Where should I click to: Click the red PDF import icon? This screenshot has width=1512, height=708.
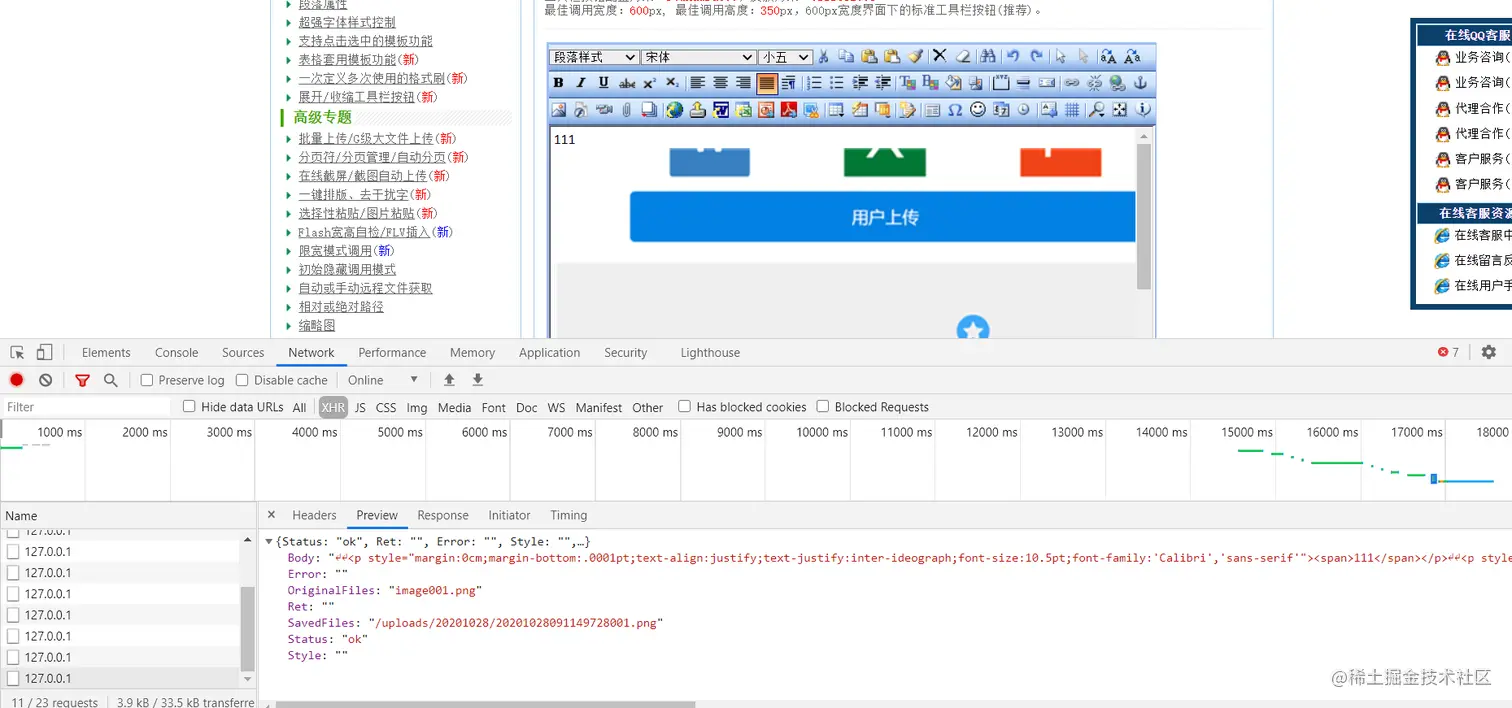(x=789, y=110)
